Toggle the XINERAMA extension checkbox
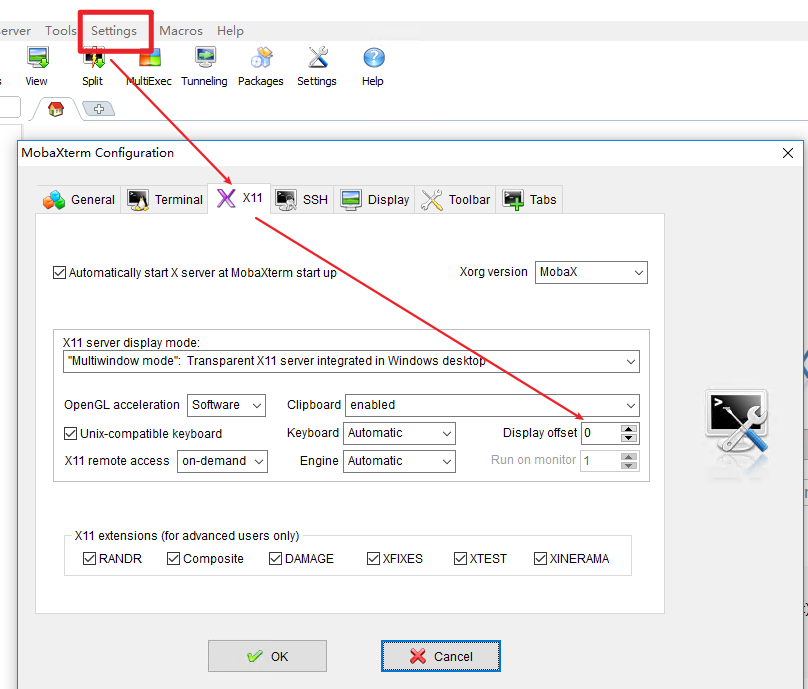808x689 pixels. tap(540, 559)
